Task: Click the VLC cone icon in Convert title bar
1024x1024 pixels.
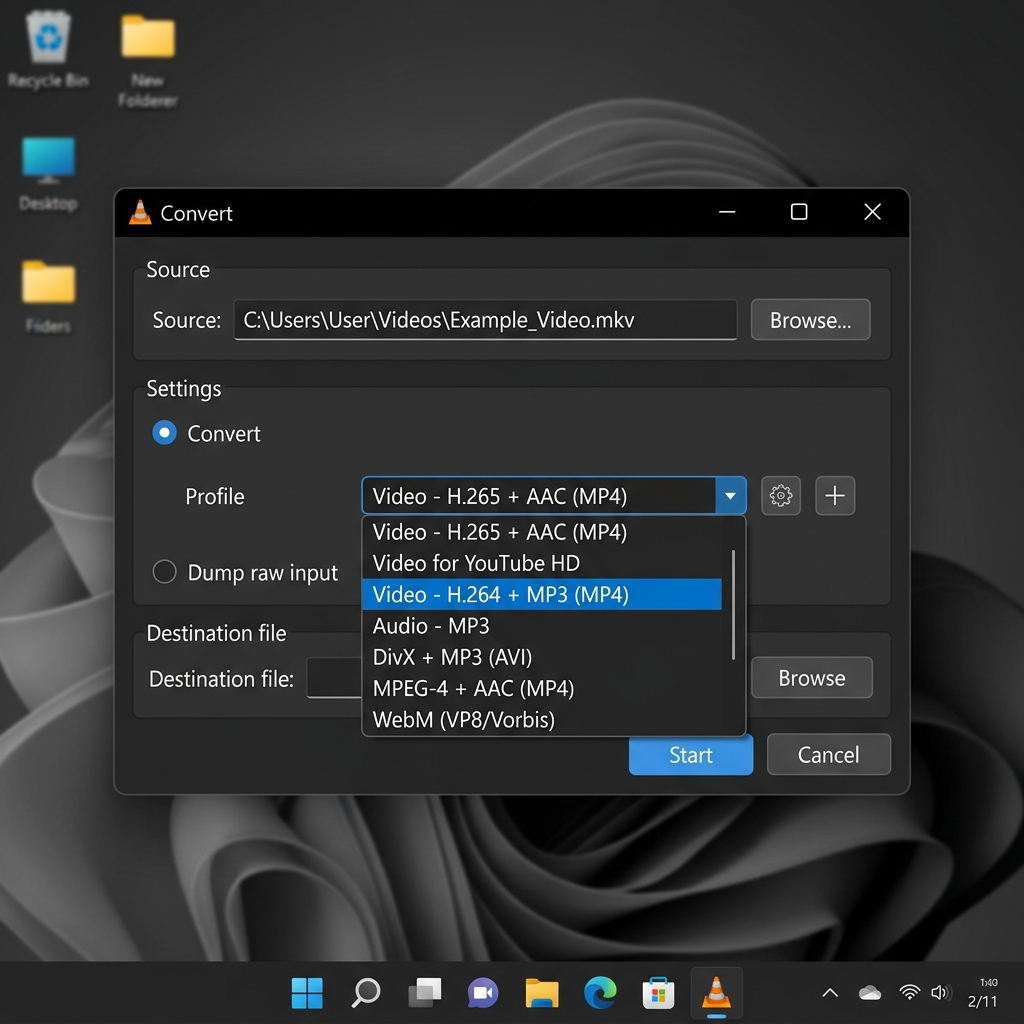Action: 140,212
